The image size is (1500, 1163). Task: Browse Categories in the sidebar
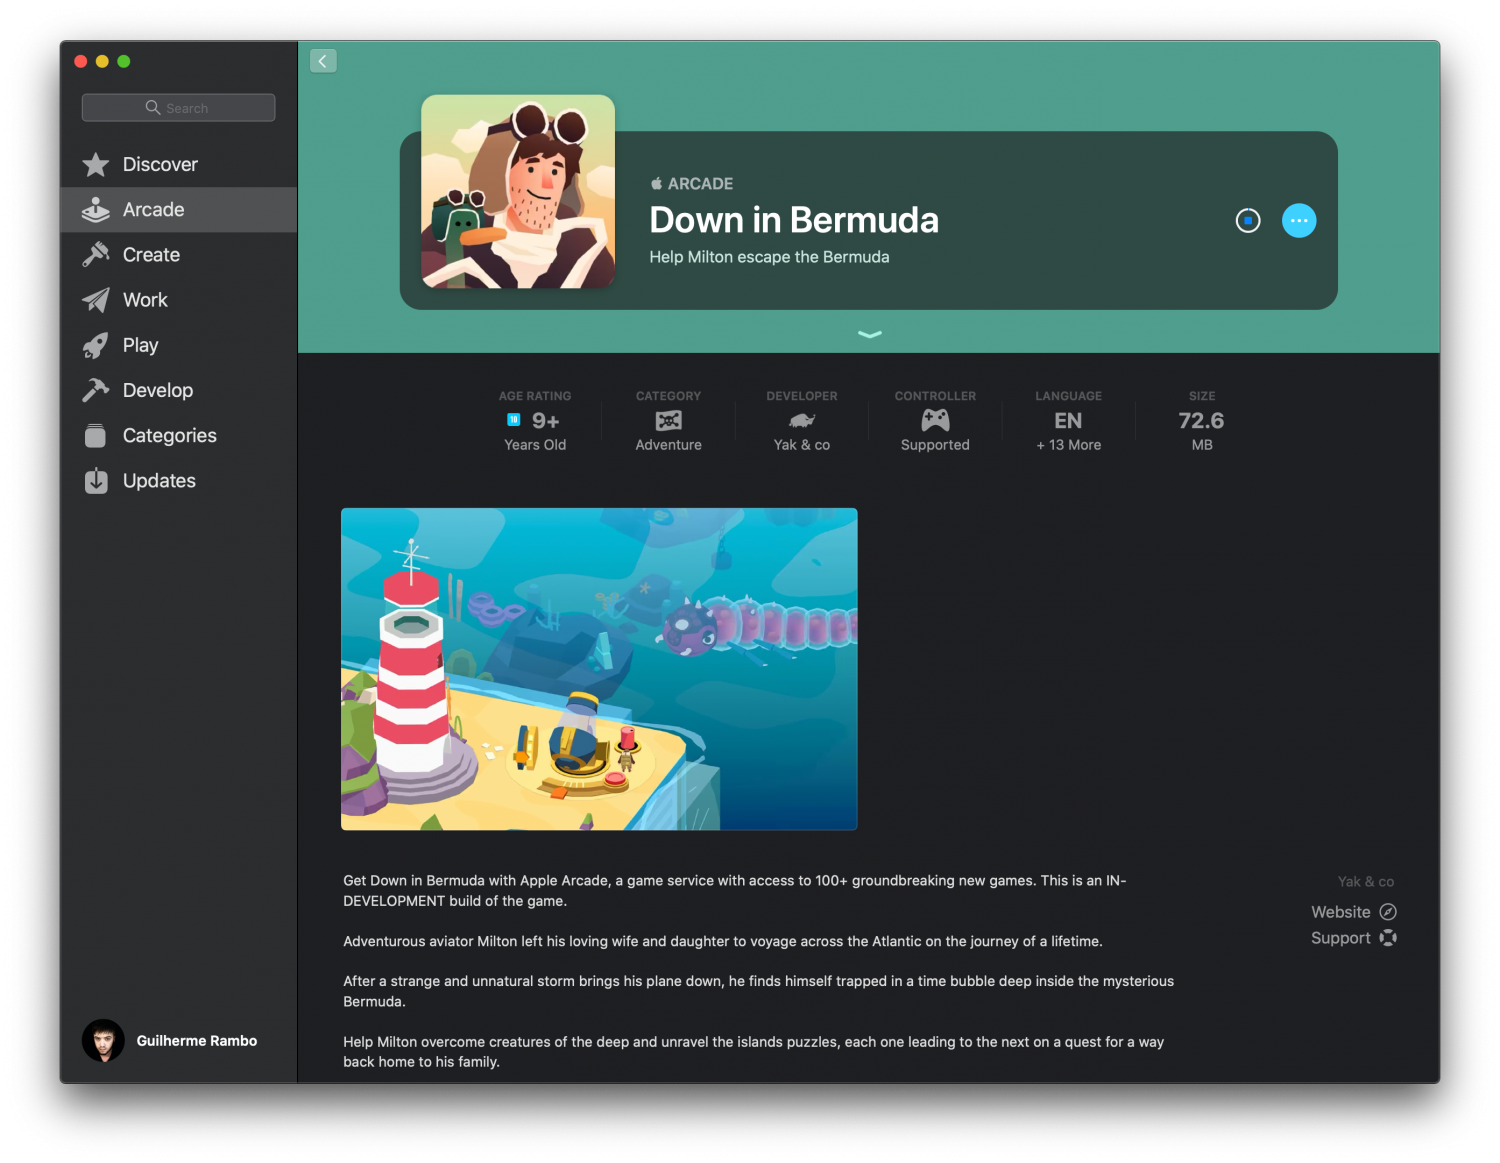[179, 436]
